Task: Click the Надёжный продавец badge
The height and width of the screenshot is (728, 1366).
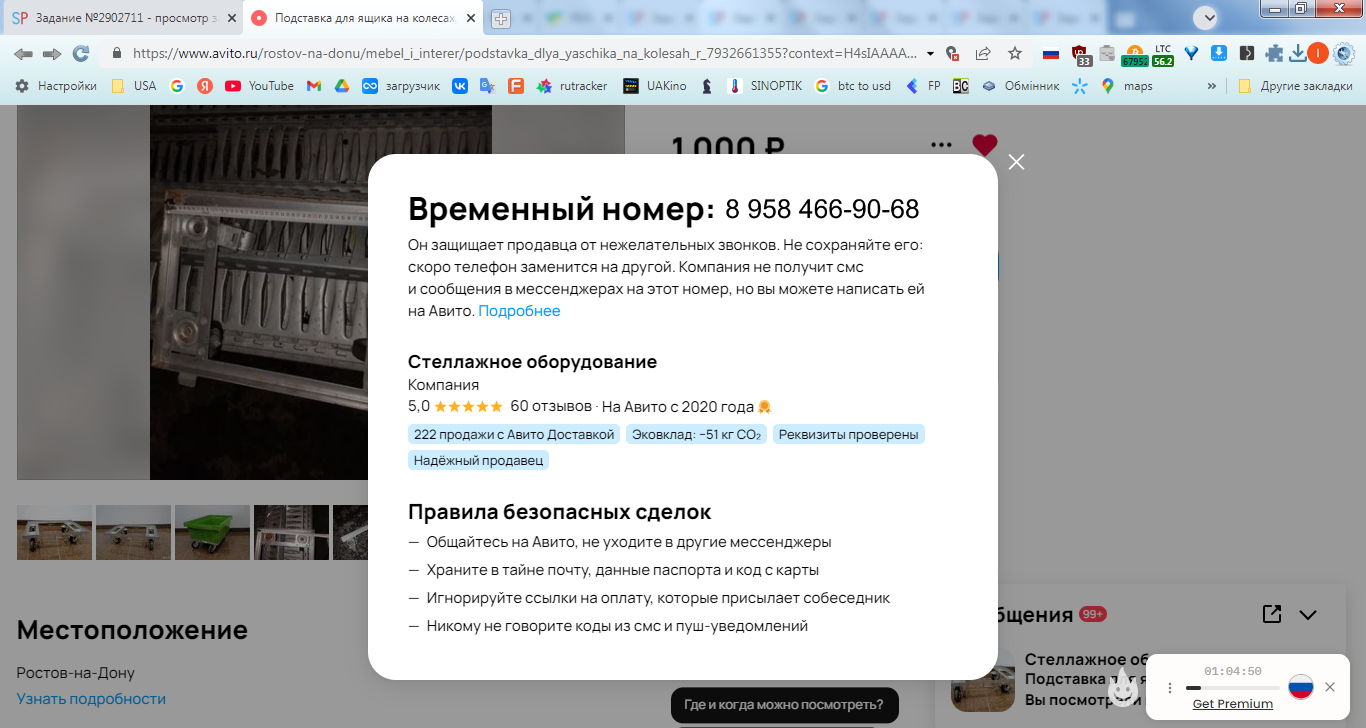Action: click(478, 460)
